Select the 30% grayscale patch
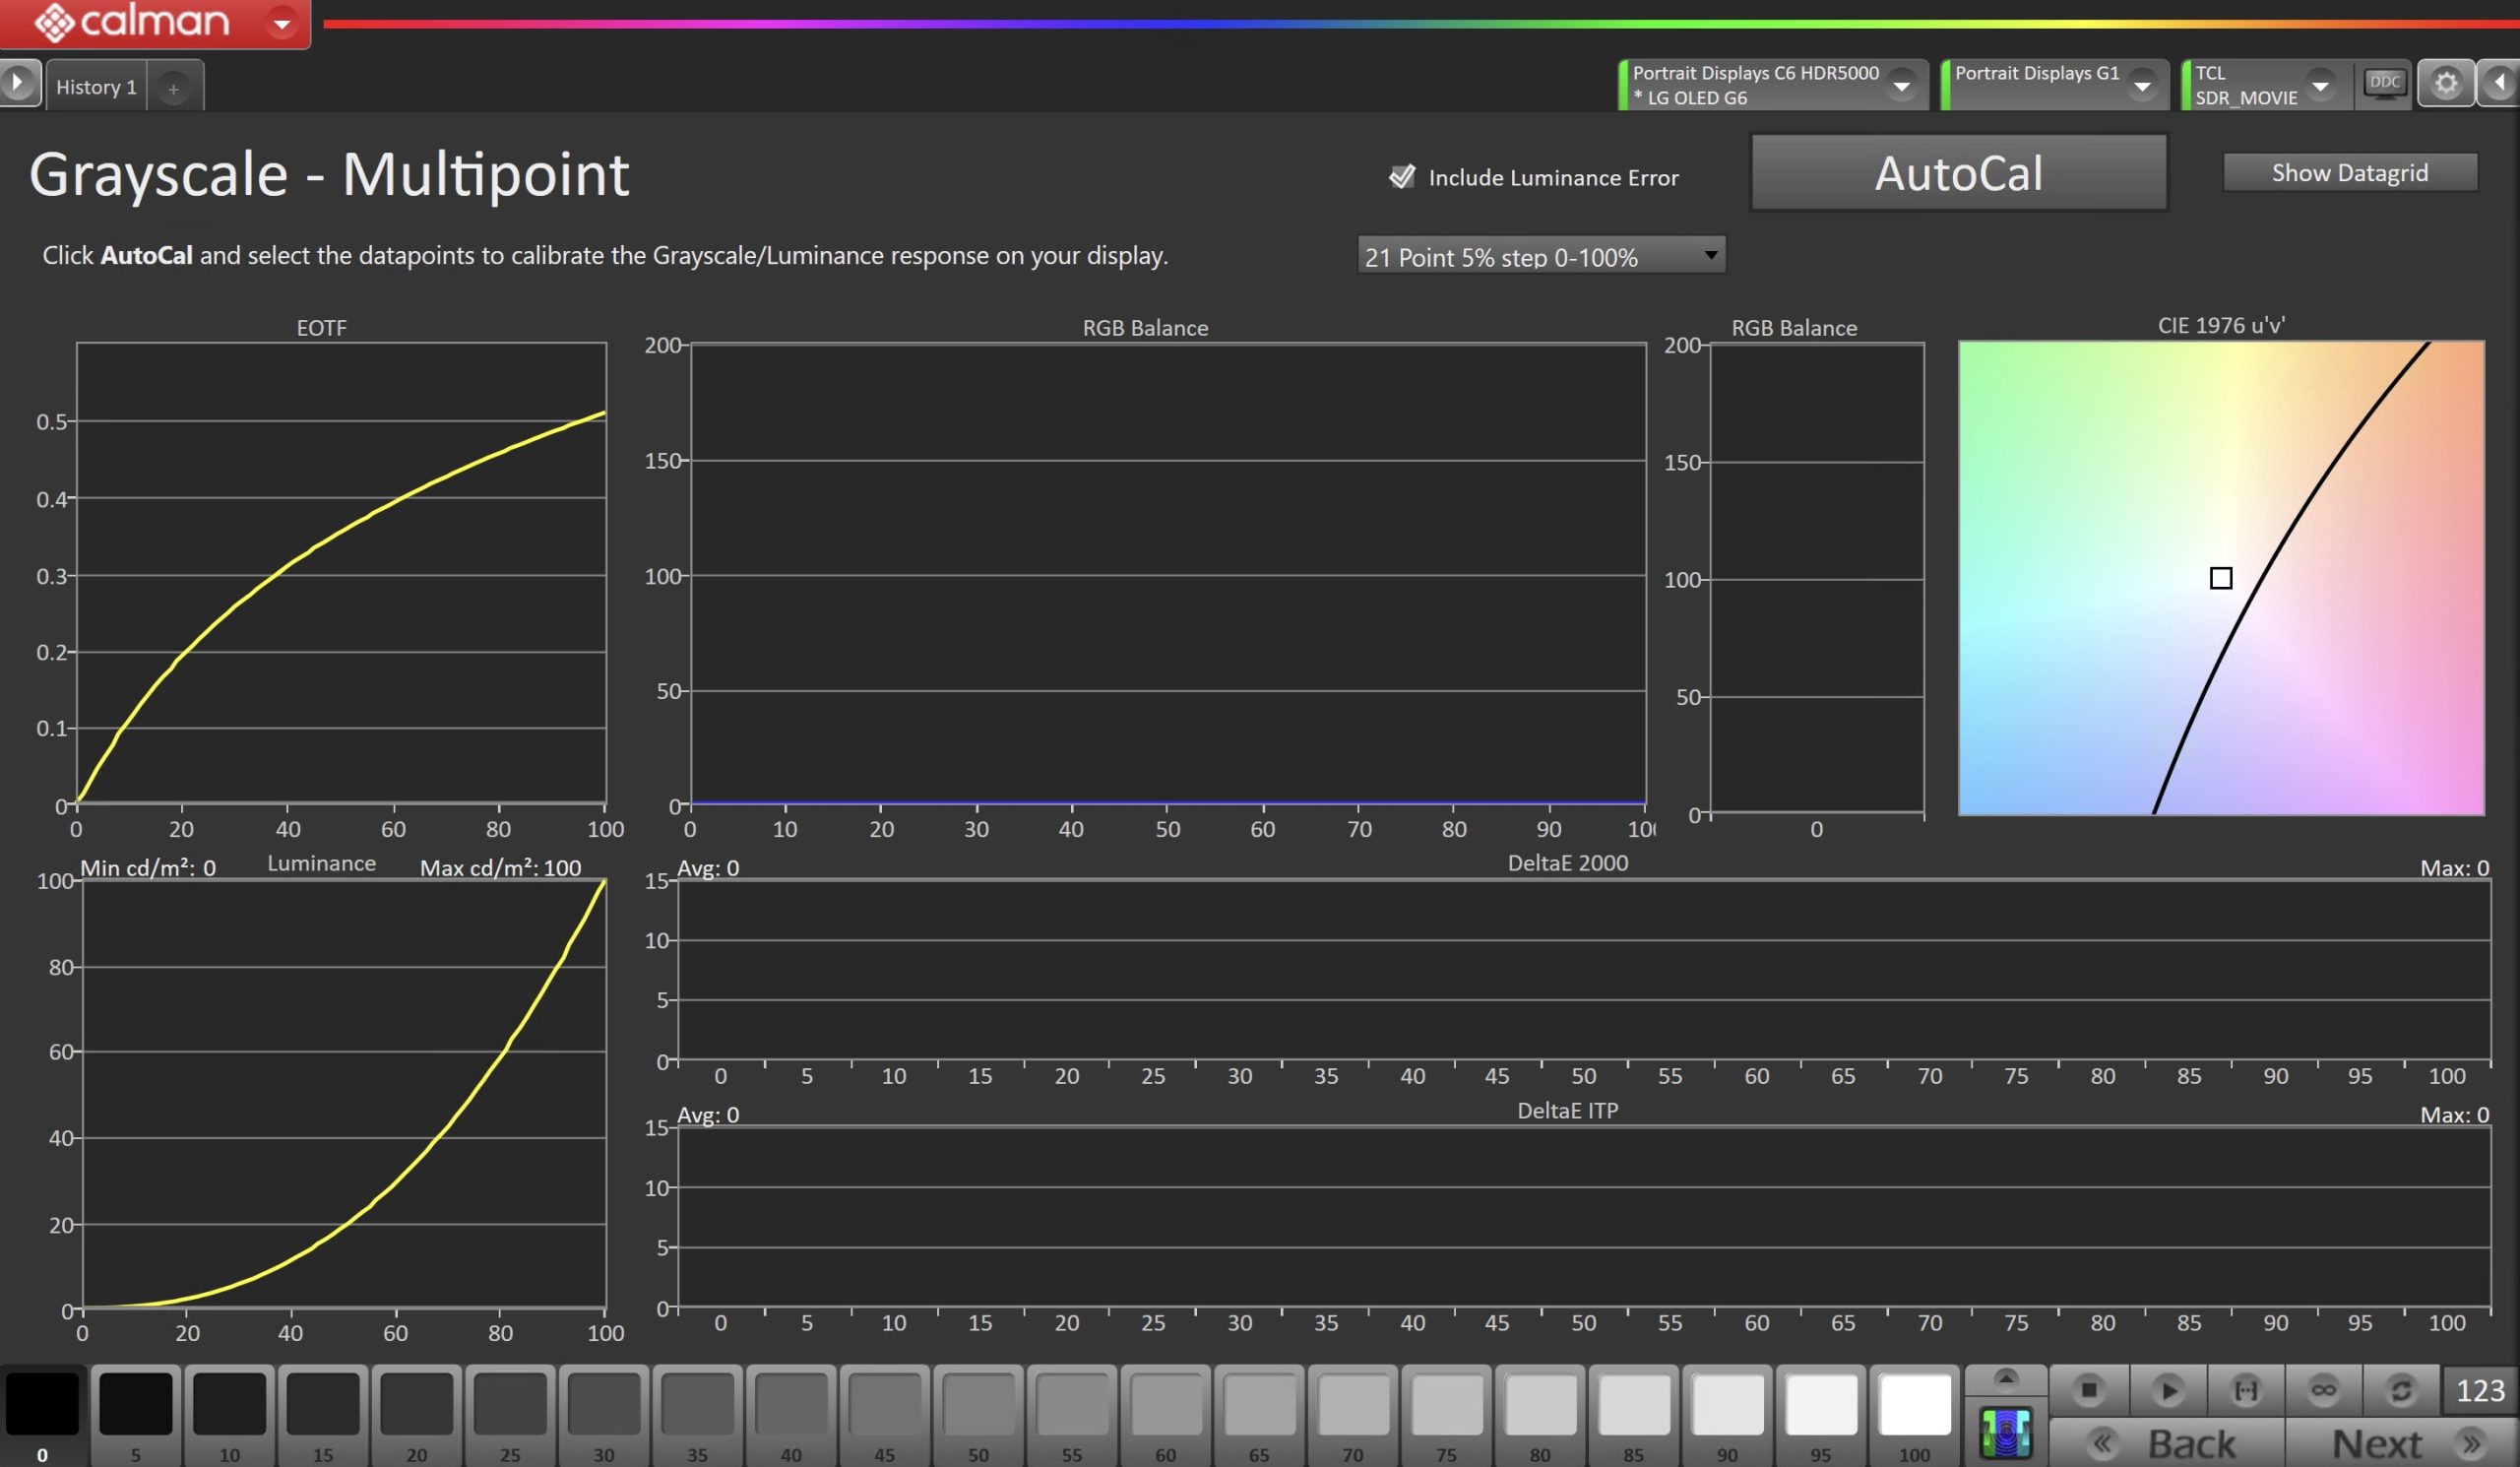 pos(604,1415)
